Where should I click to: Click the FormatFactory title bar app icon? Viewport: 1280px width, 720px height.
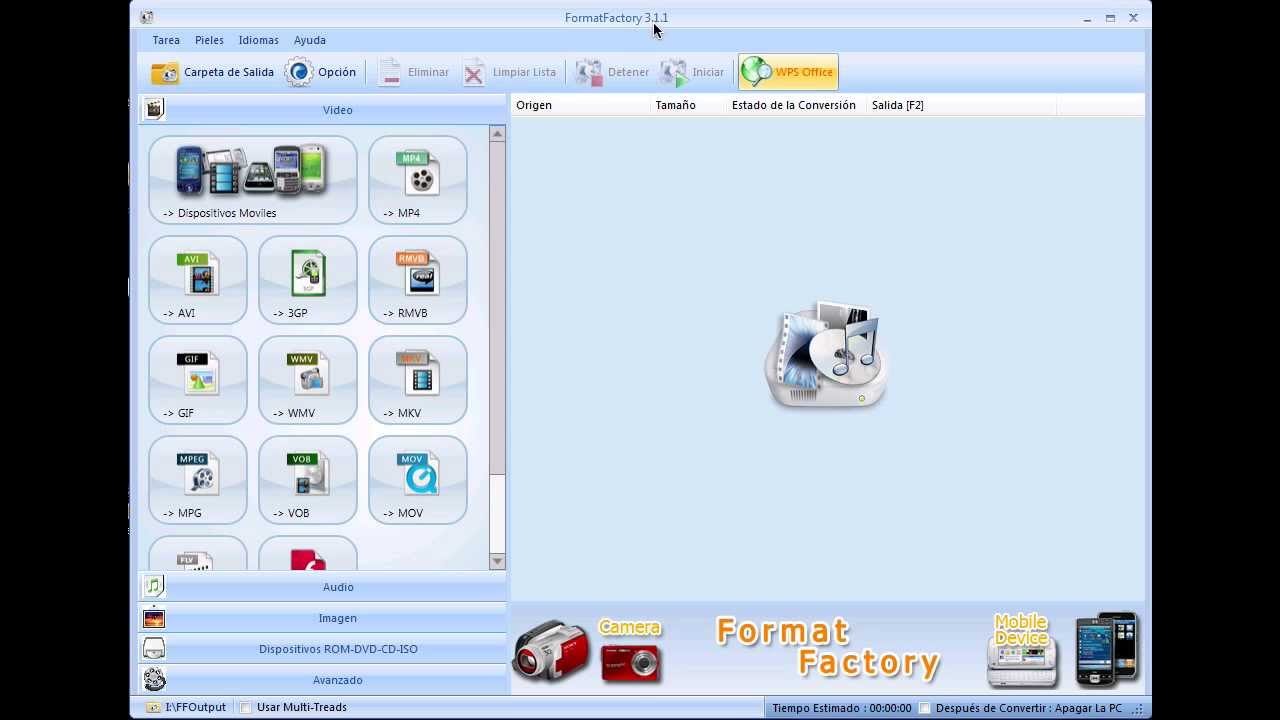click(x=147, y=17)
